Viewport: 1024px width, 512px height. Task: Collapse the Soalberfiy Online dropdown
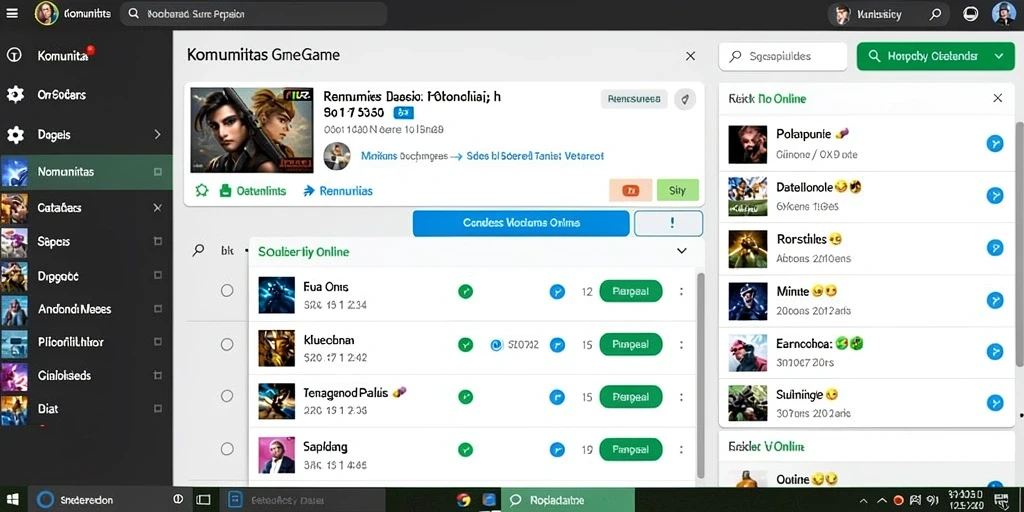tap(682, 251)
